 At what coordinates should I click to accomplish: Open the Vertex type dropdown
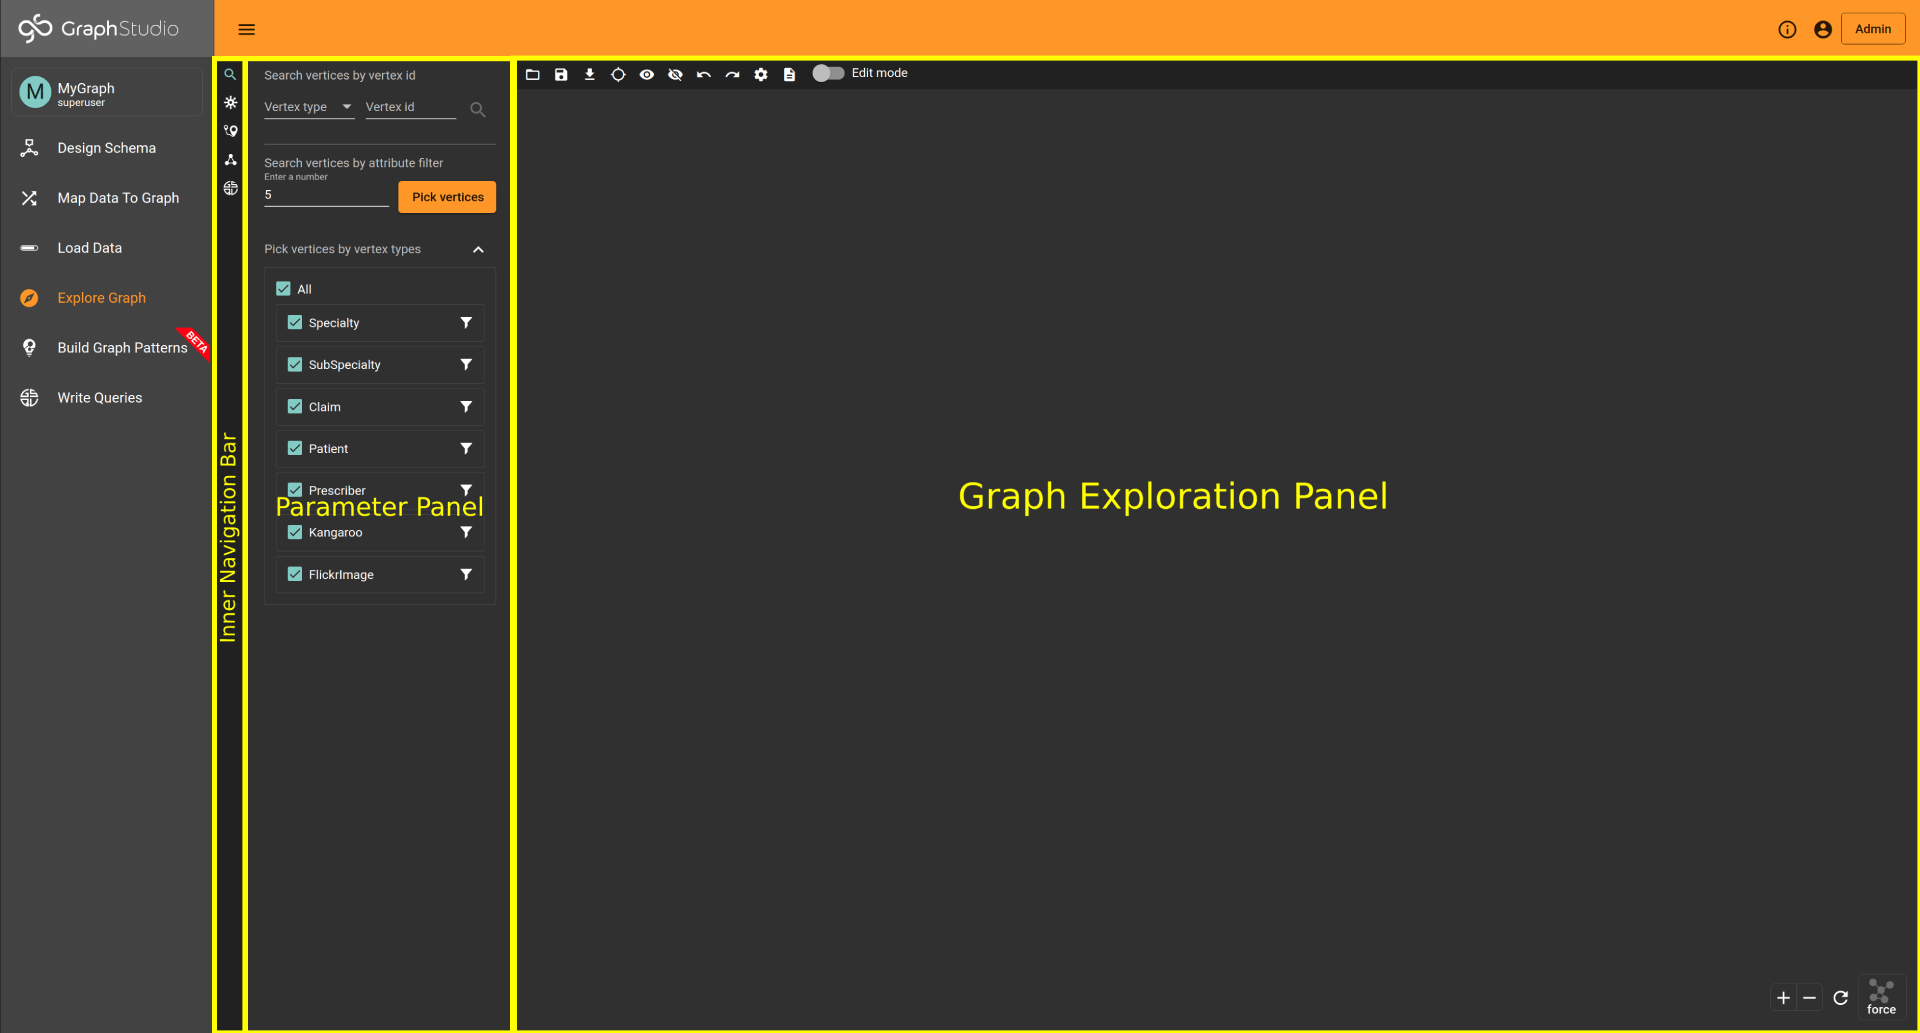tap(309, 107)
